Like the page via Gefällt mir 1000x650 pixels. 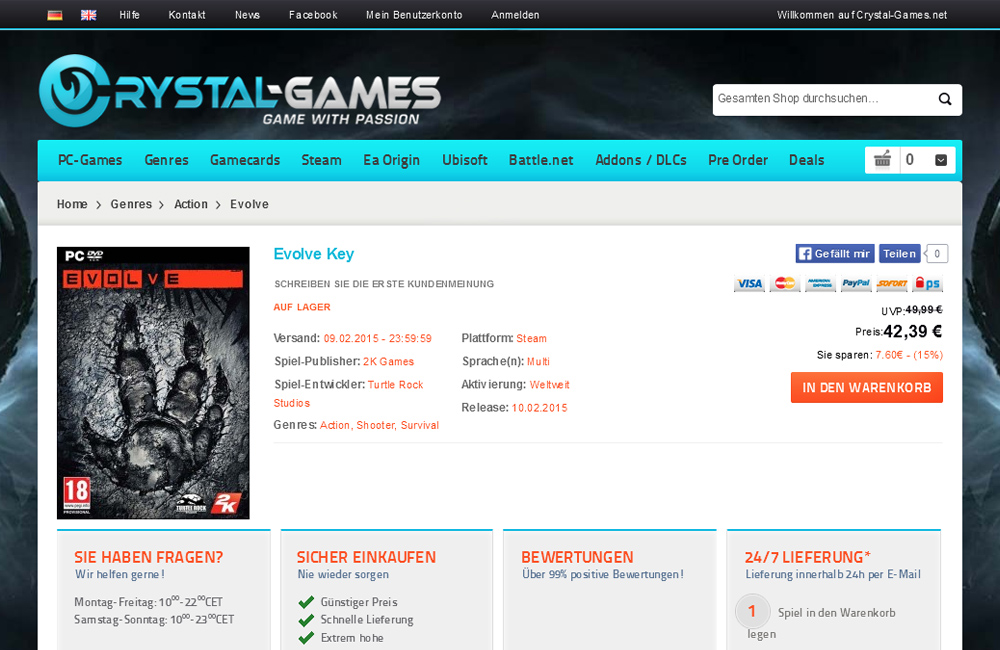[x=835, y=254]
